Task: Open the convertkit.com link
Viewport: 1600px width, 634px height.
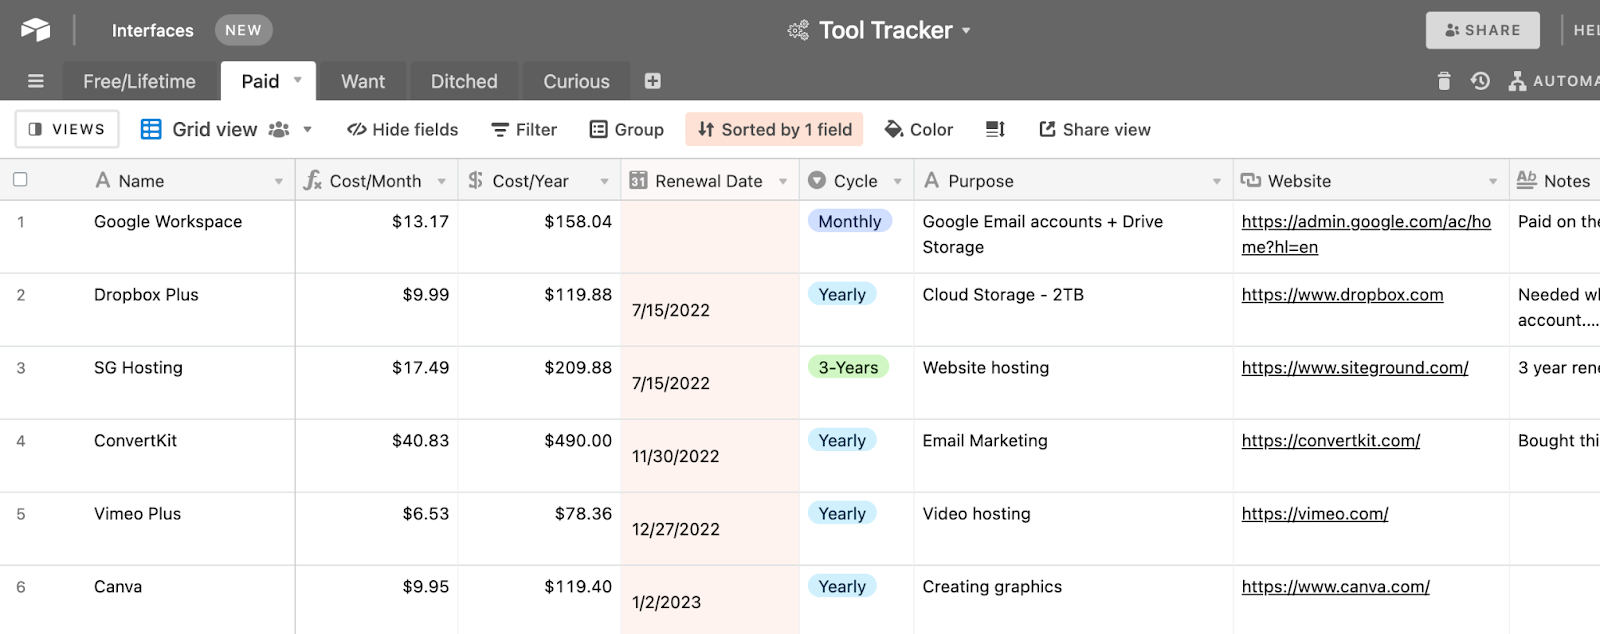Action: click(1331, 440)
